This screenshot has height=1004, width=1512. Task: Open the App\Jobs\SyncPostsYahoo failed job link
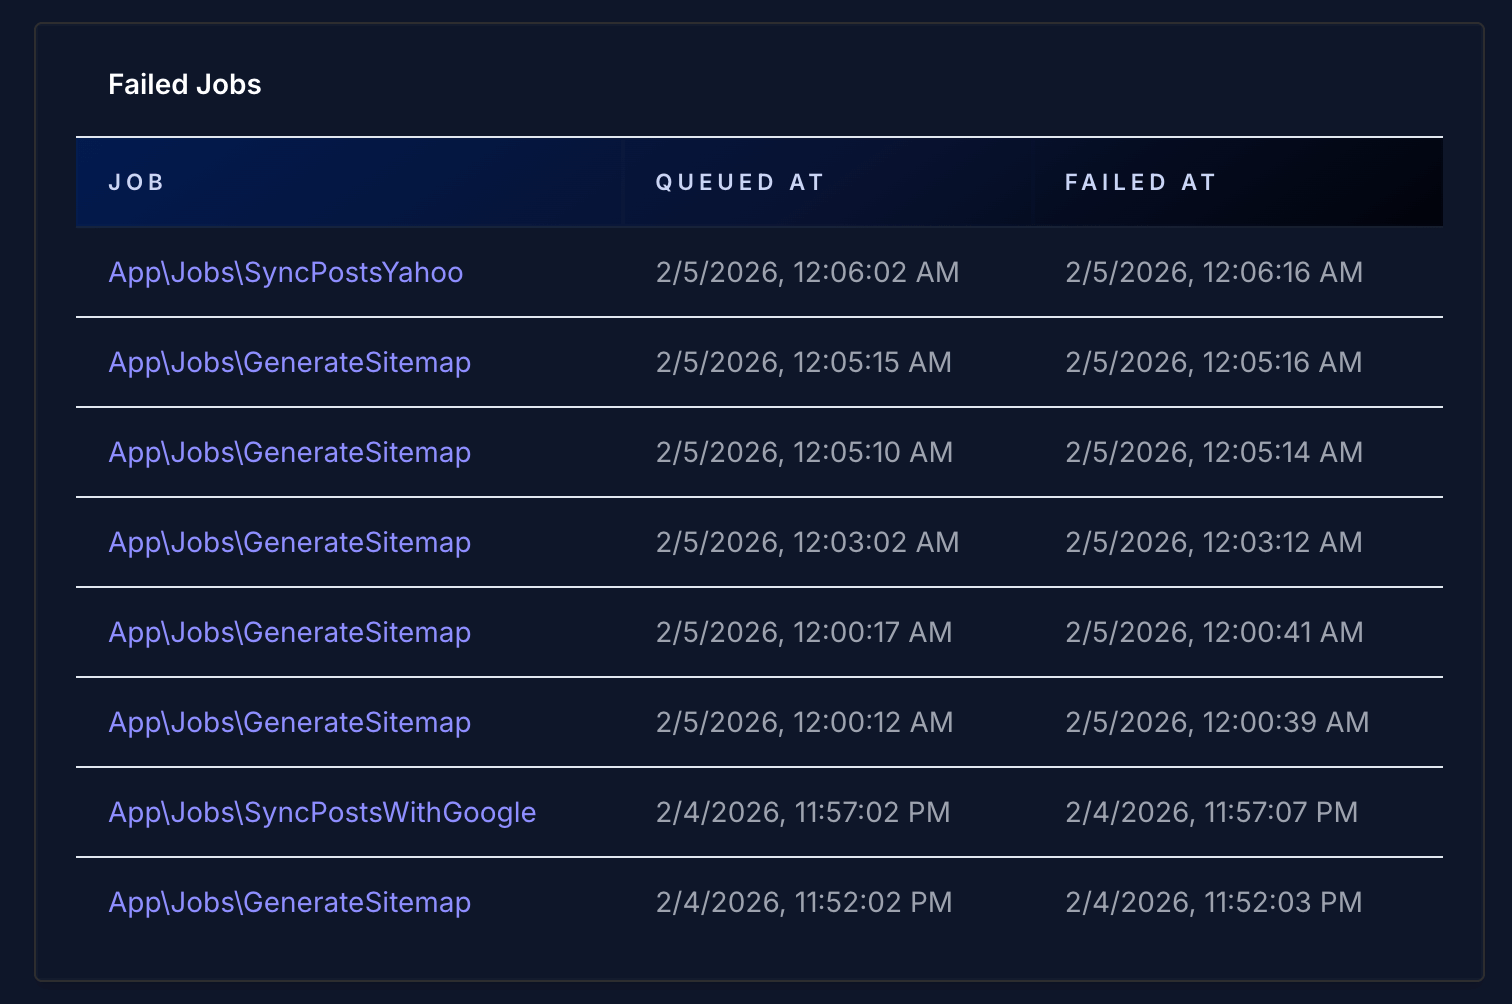285,272
